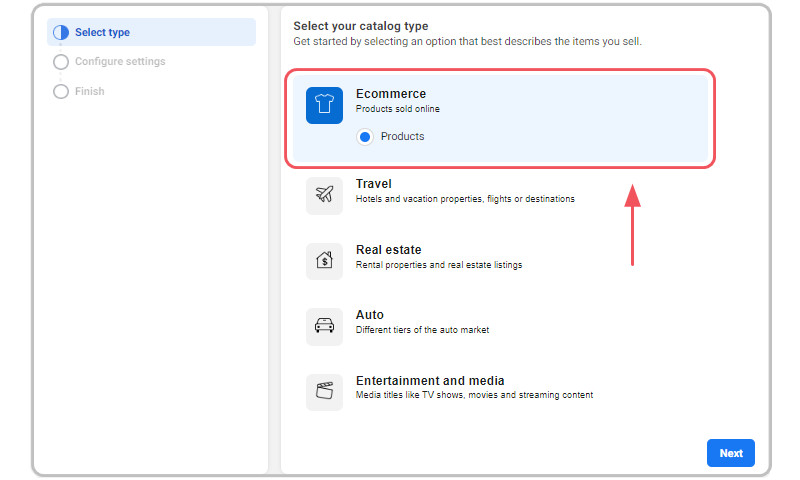Image resolution: width=800 pixels, height=480 pixels.
Task: Click the 'Get started by selecting' subtitle
Action: pyautogui.click(x=467, y=41)
